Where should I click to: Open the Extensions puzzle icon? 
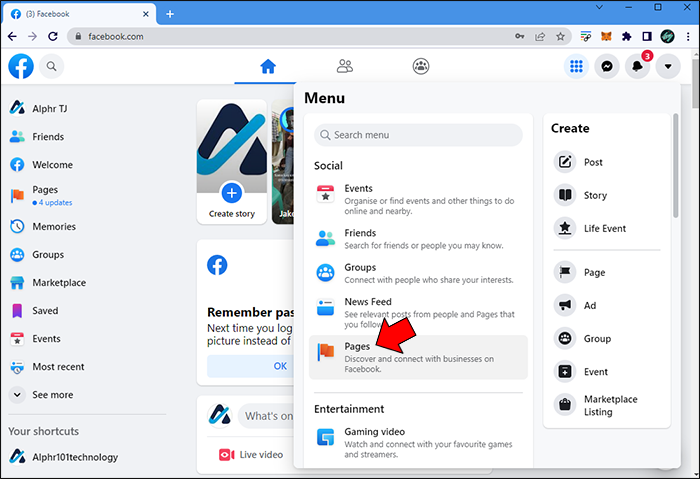626,36
